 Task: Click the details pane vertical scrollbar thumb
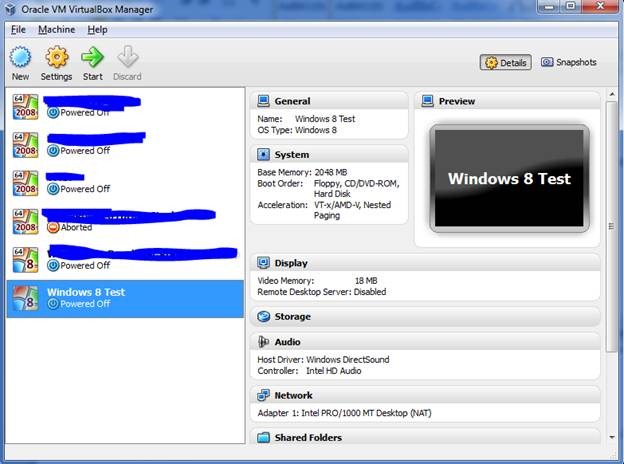pyautogui.click(x=612, y=226)
